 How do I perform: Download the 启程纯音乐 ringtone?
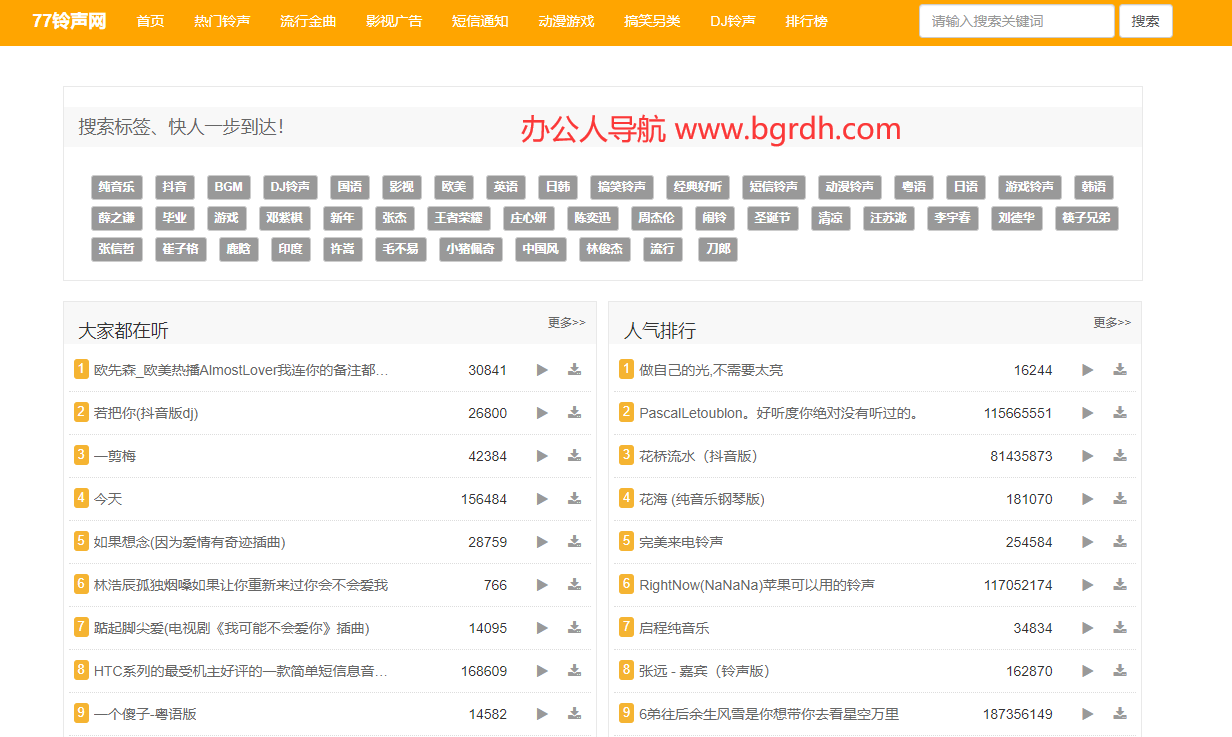[x=1120, y=628]
